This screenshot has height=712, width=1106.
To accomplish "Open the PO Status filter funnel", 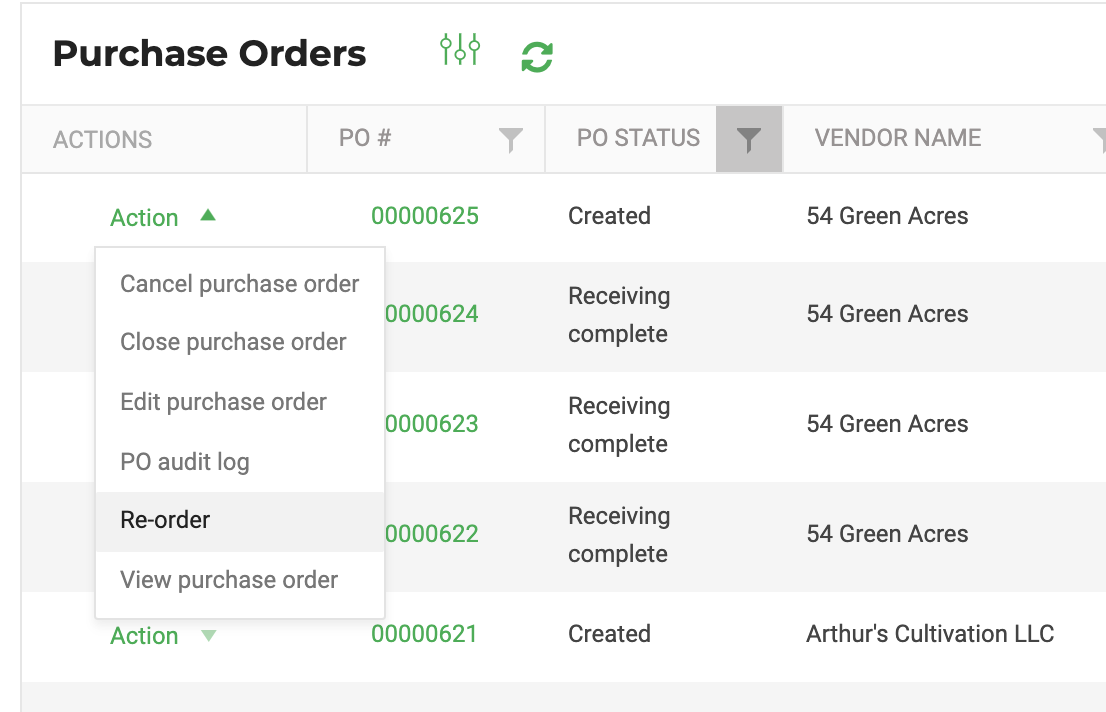I will point(748,139).
